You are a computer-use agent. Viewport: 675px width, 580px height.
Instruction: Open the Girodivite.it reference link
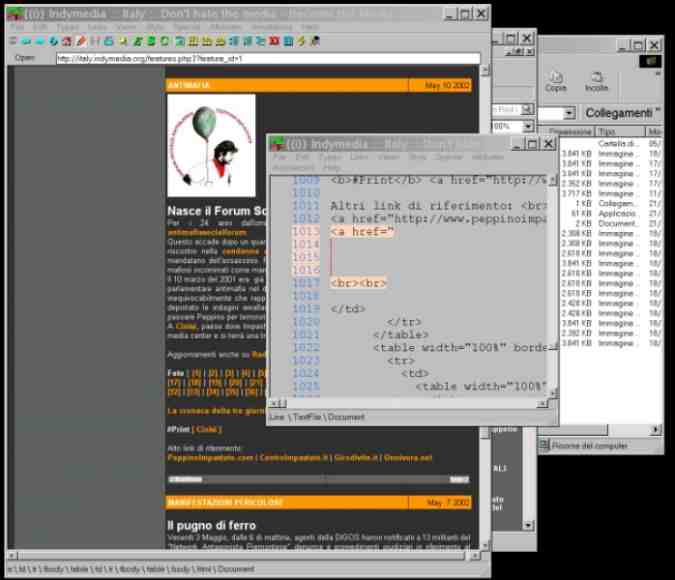pos(356,458)
